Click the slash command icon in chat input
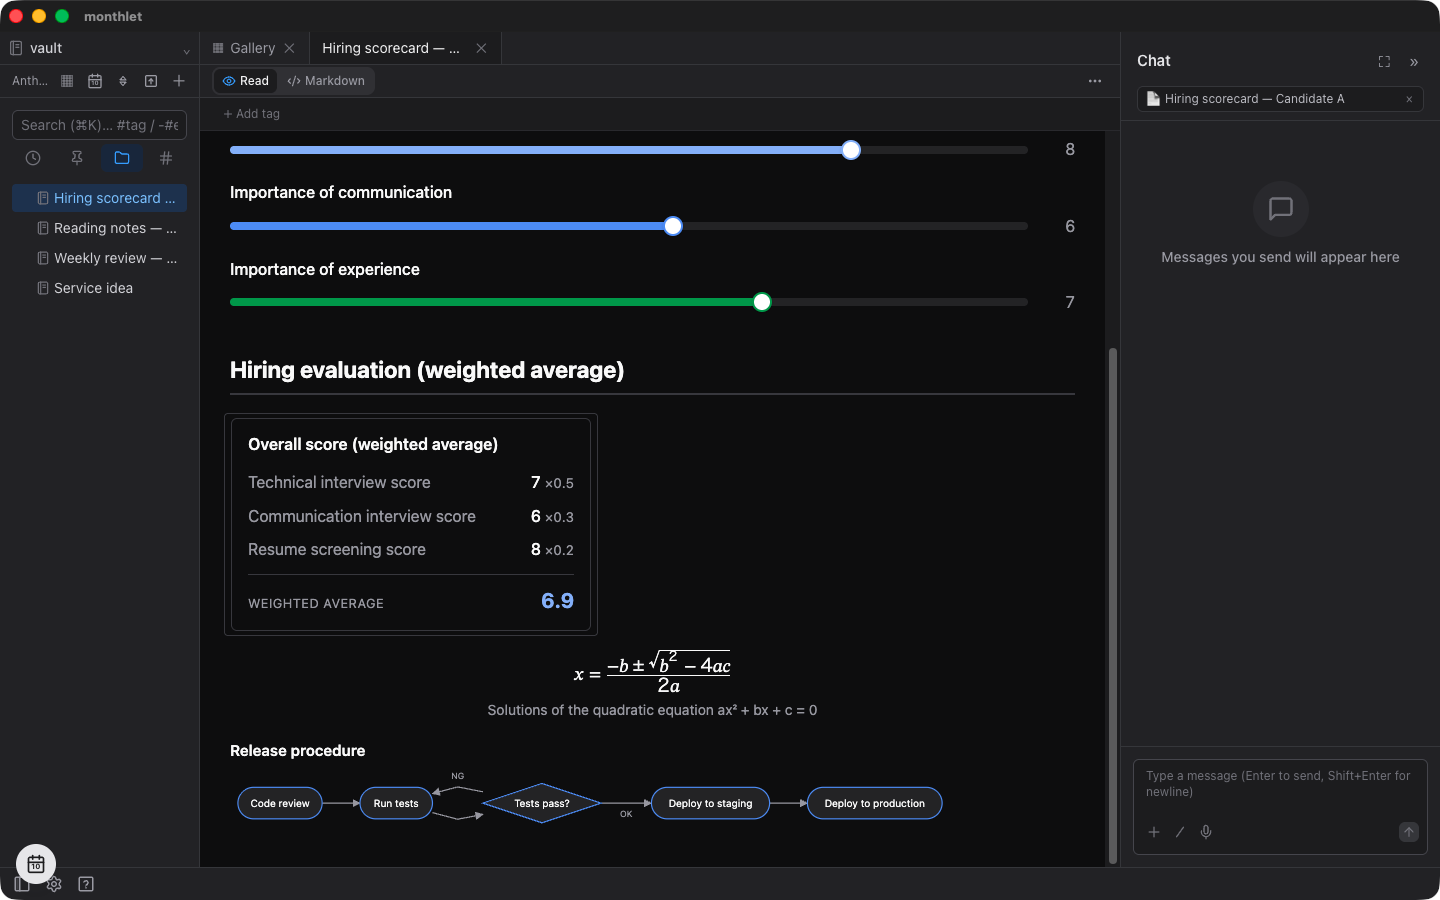The height and width of the screenshot is (900, 1440). [1180, 832]
